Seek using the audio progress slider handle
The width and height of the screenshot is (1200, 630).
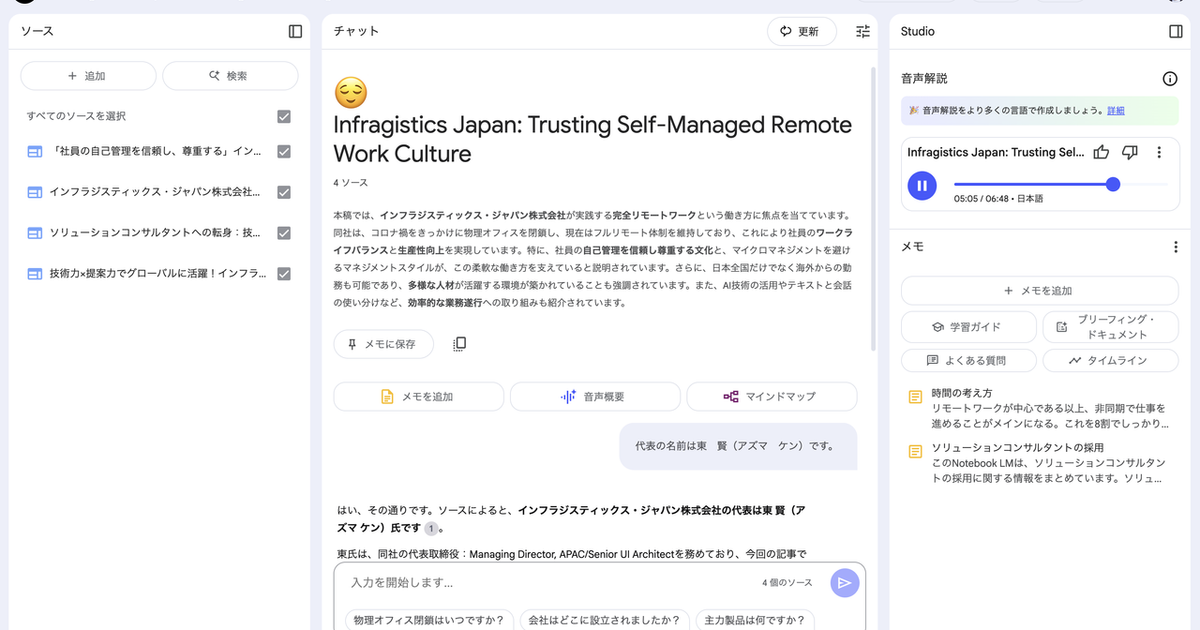pos(1113,185)
